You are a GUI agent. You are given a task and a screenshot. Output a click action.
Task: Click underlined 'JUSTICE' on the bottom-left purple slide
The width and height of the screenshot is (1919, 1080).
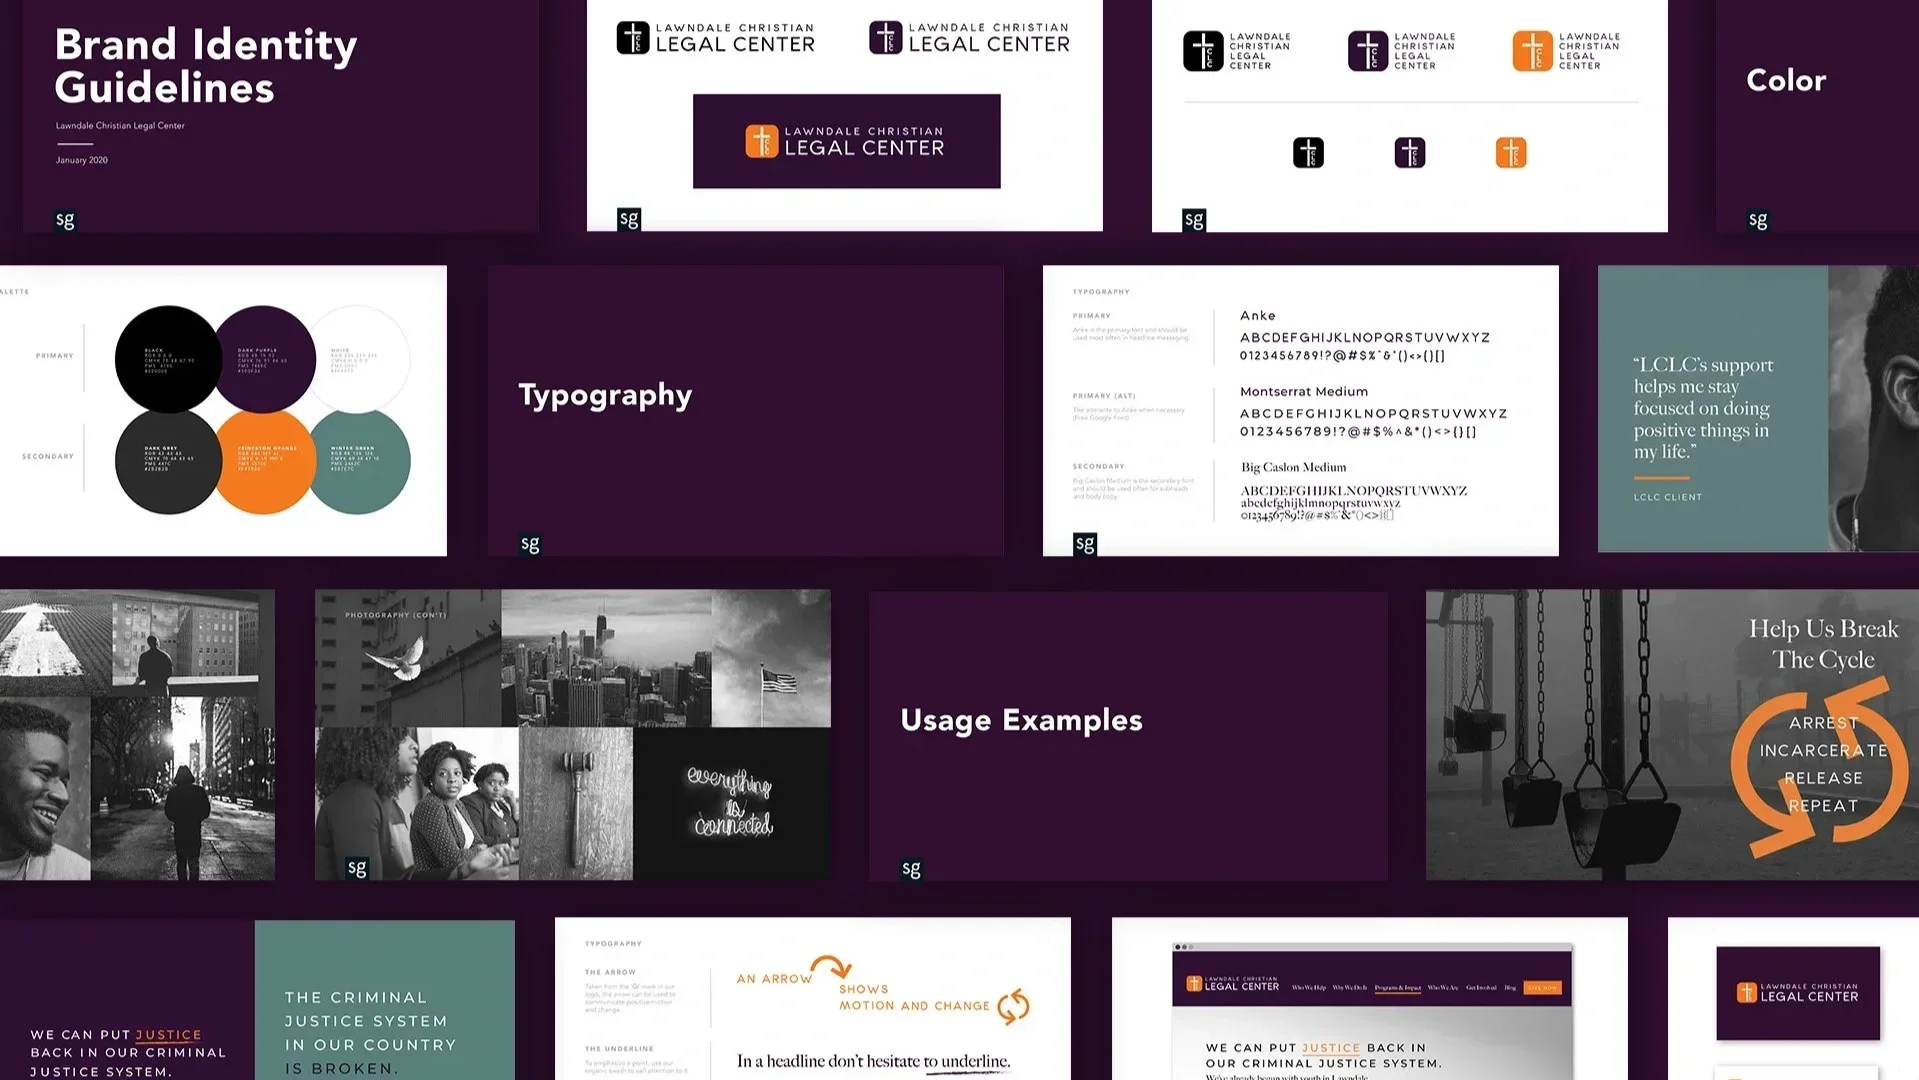(x=168, y=1035)
